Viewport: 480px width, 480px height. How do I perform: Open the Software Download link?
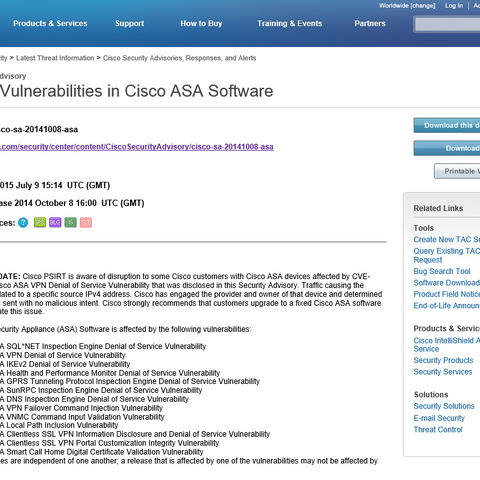coord(447,283)
